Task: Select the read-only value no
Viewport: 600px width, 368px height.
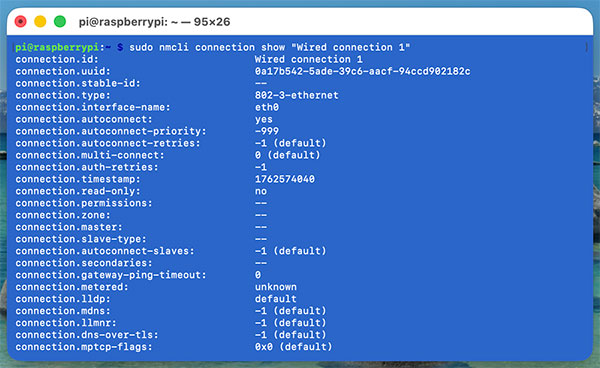Action: (261, 191)
